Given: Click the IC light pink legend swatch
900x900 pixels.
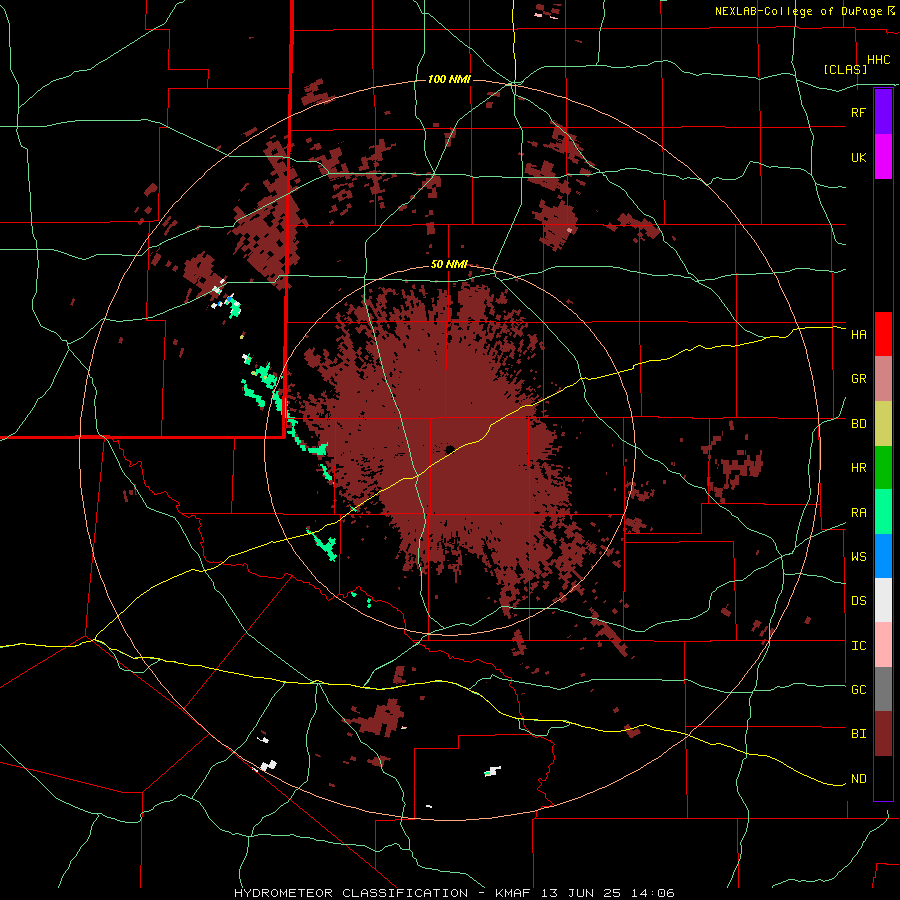Looking at the screenshot, I should (883, 645).
